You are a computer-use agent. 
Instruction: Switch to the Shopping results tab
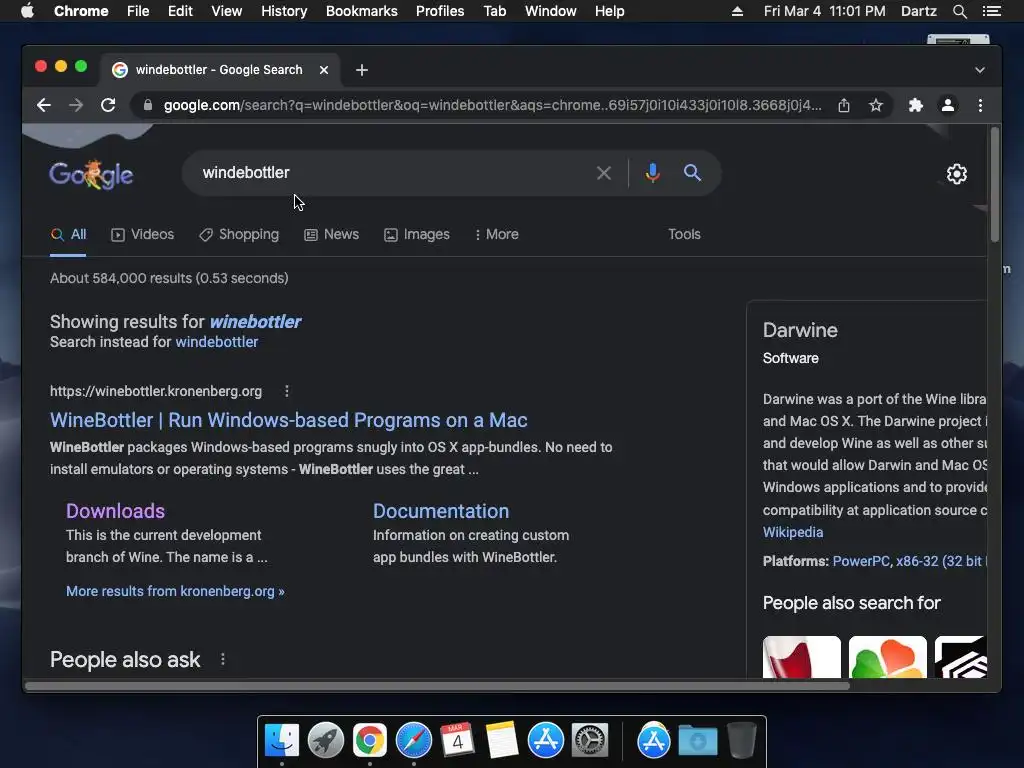[x=239, y=234]
